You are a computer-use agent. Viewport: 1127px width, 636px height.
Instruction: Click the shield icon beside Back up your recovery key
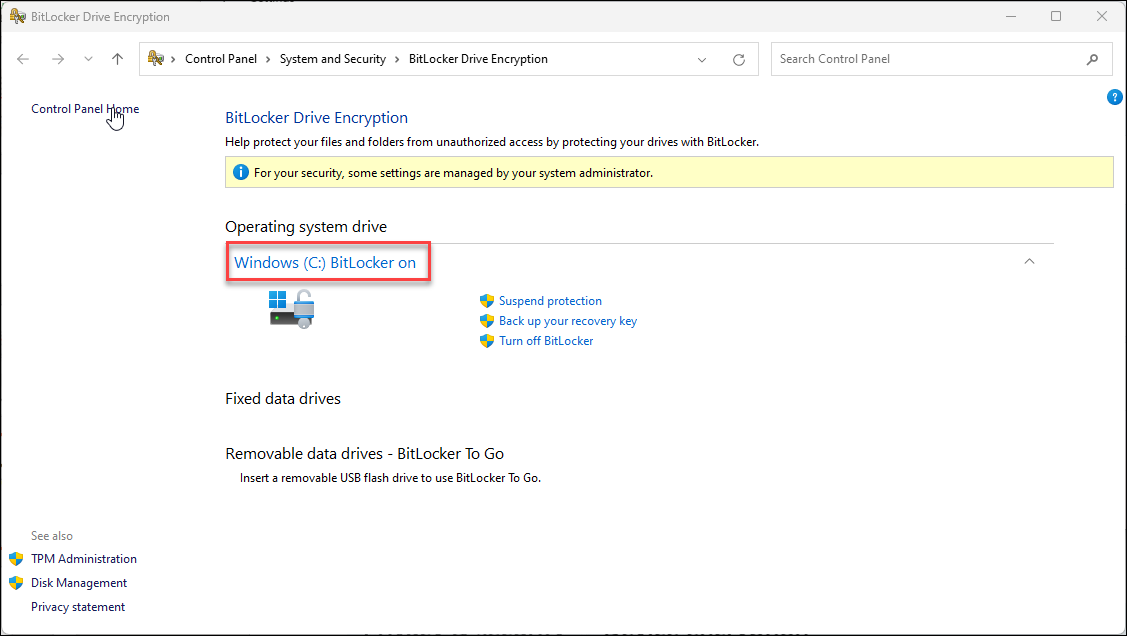pyautogui.click(x=487, y=320)
